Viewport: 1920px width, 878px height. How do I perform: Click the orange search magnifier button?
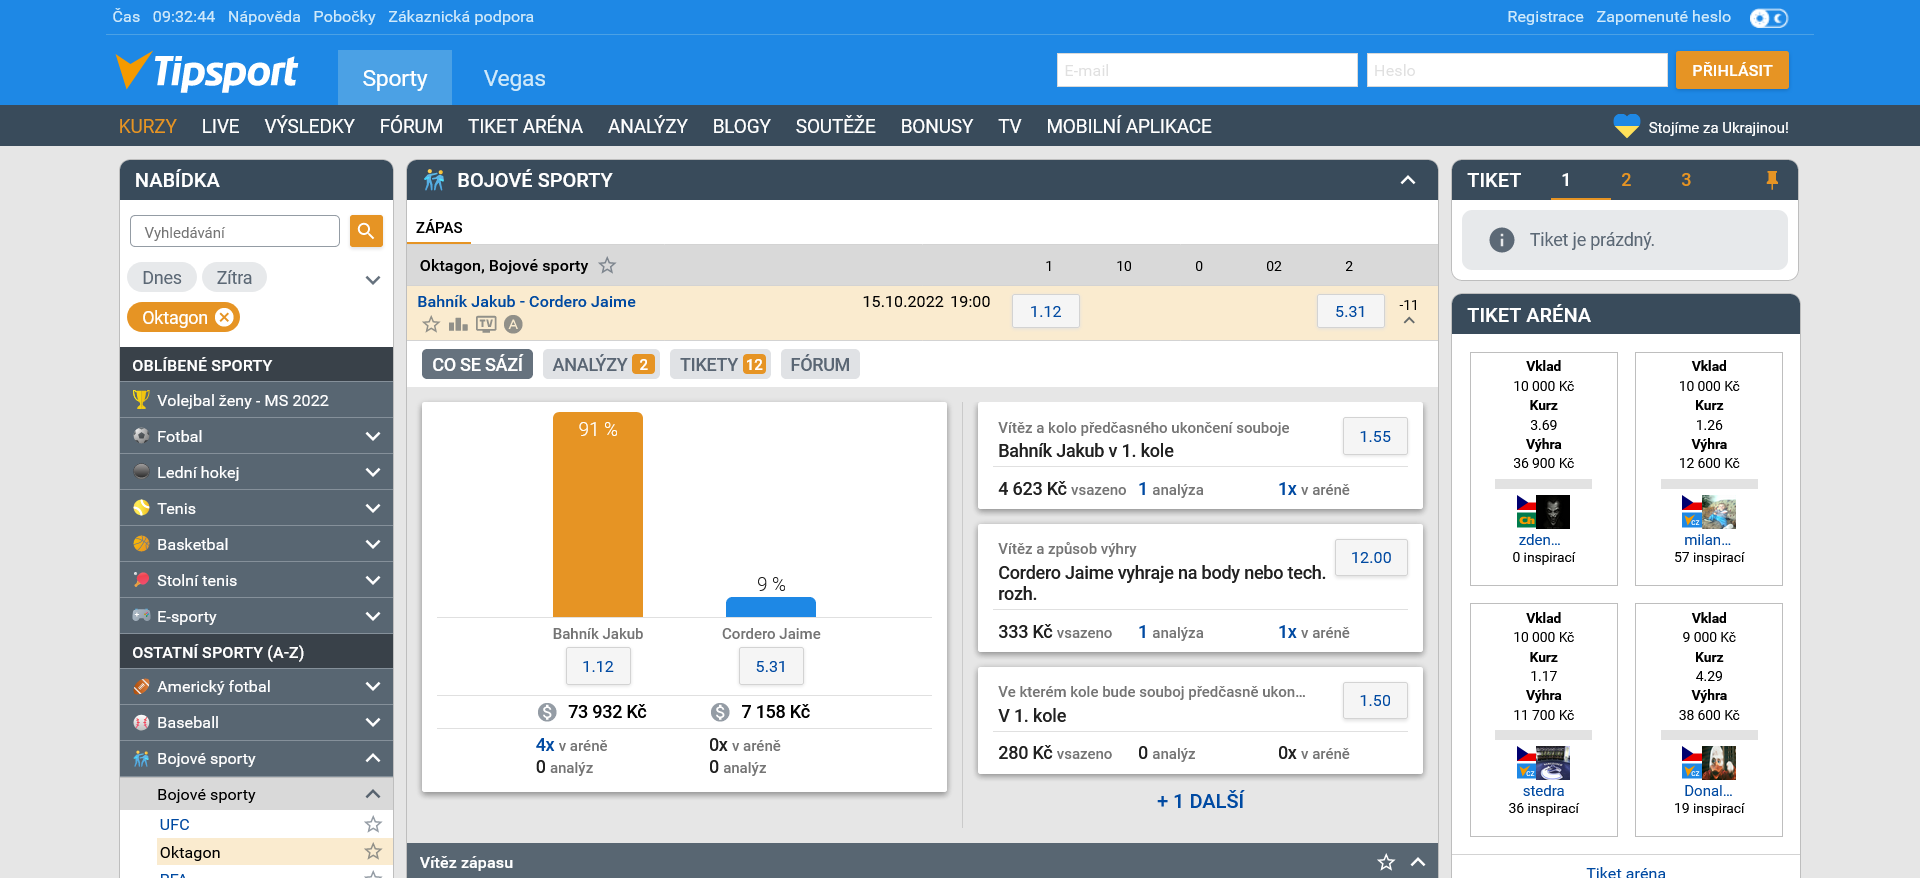(x=366, y=231)
